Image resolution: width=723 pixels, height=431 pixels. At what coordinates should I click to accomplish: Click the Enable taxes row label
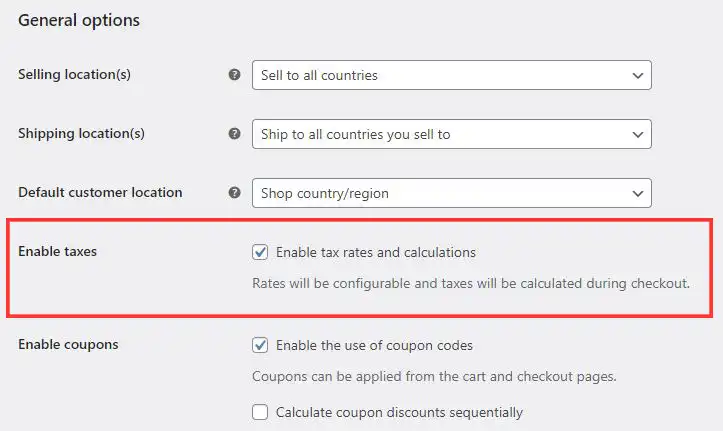pyautogui.click(x=58, y=251)
